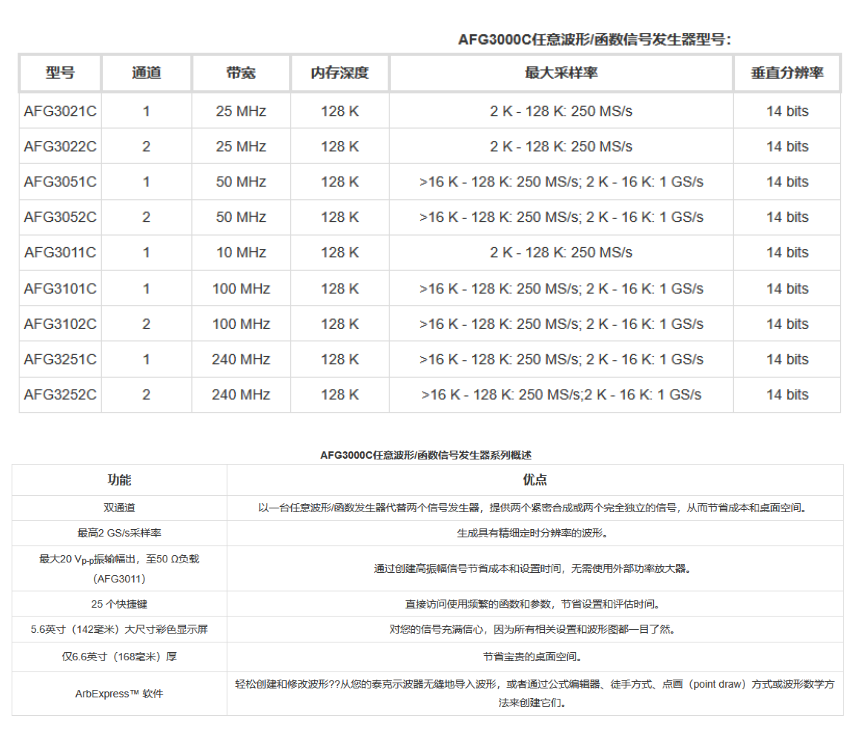Click "128 K" memory depth in AFG3101C row
860x730 pixels.
tap(340, 288)
